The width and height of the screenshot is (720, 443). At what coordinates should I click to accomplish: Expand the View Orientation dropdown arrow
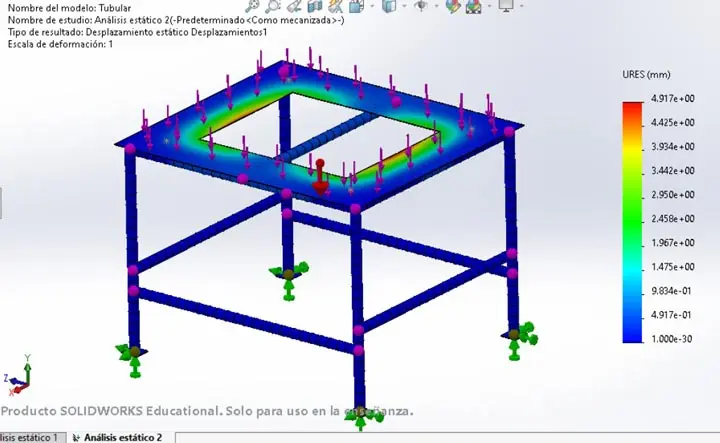(372, 6)
